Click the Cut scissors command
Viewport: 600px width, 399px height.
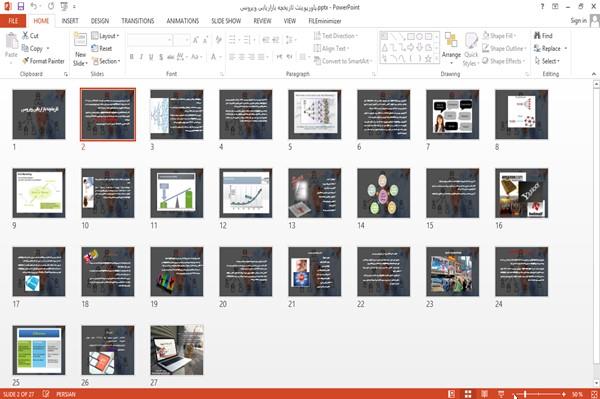point(30,36)
